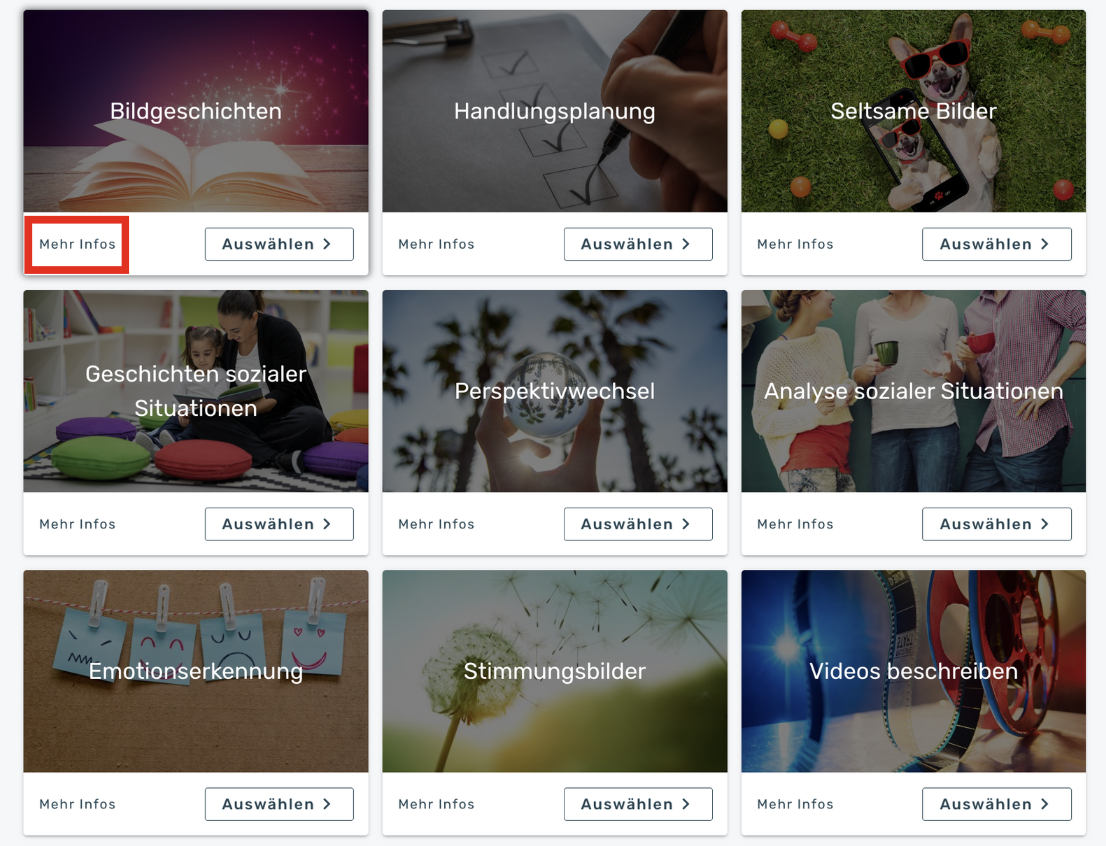Select the Bildgeschichten module with Auswählen
This screenshot has height=846, width=1106.
coord(279,244)
